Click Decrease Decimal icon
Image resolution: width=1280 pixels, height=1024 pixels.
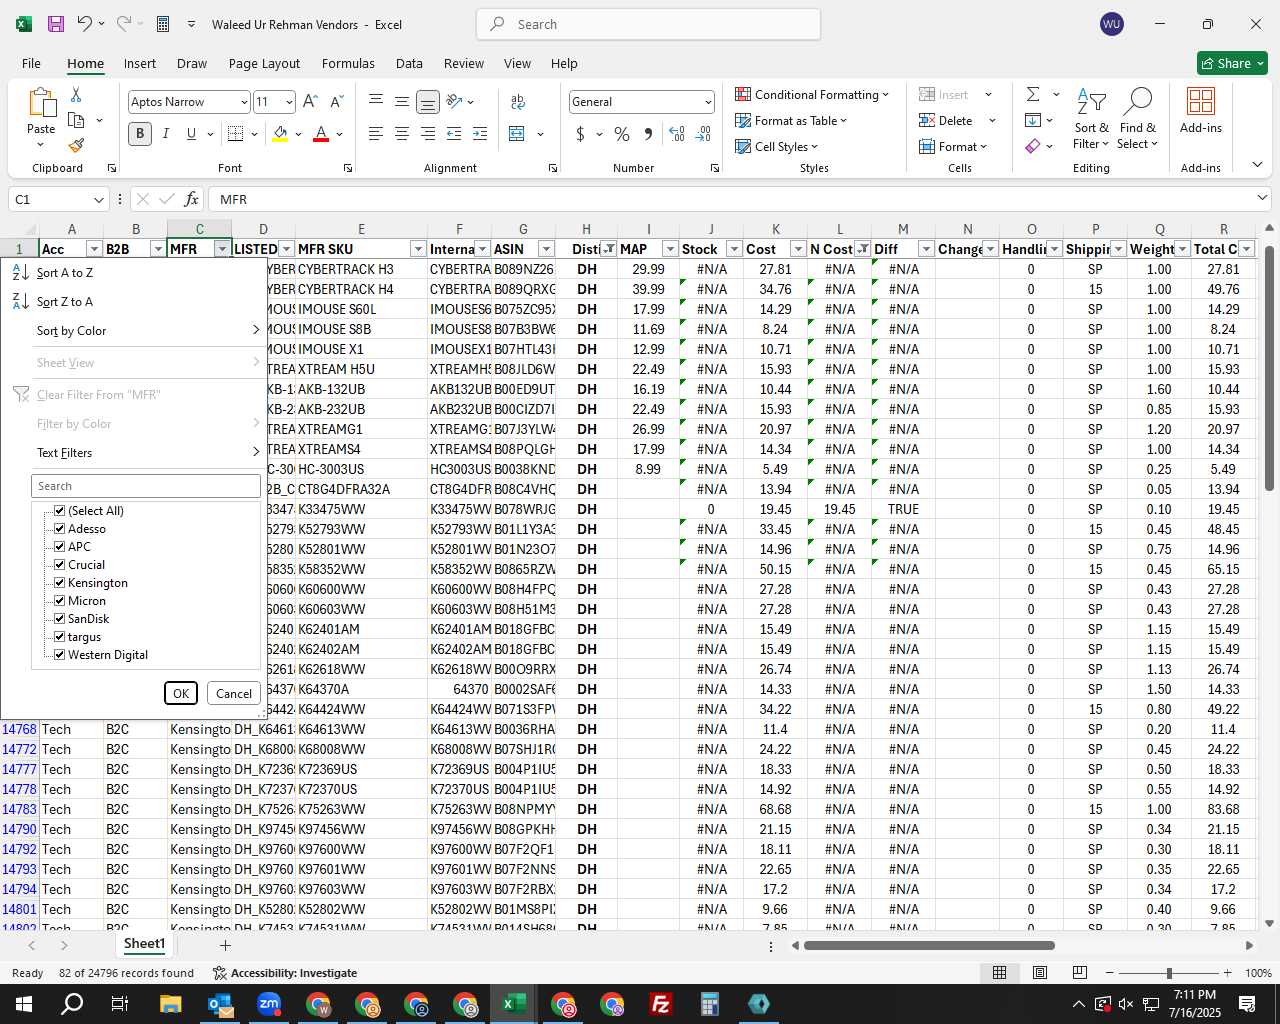(x=703, y=134)
